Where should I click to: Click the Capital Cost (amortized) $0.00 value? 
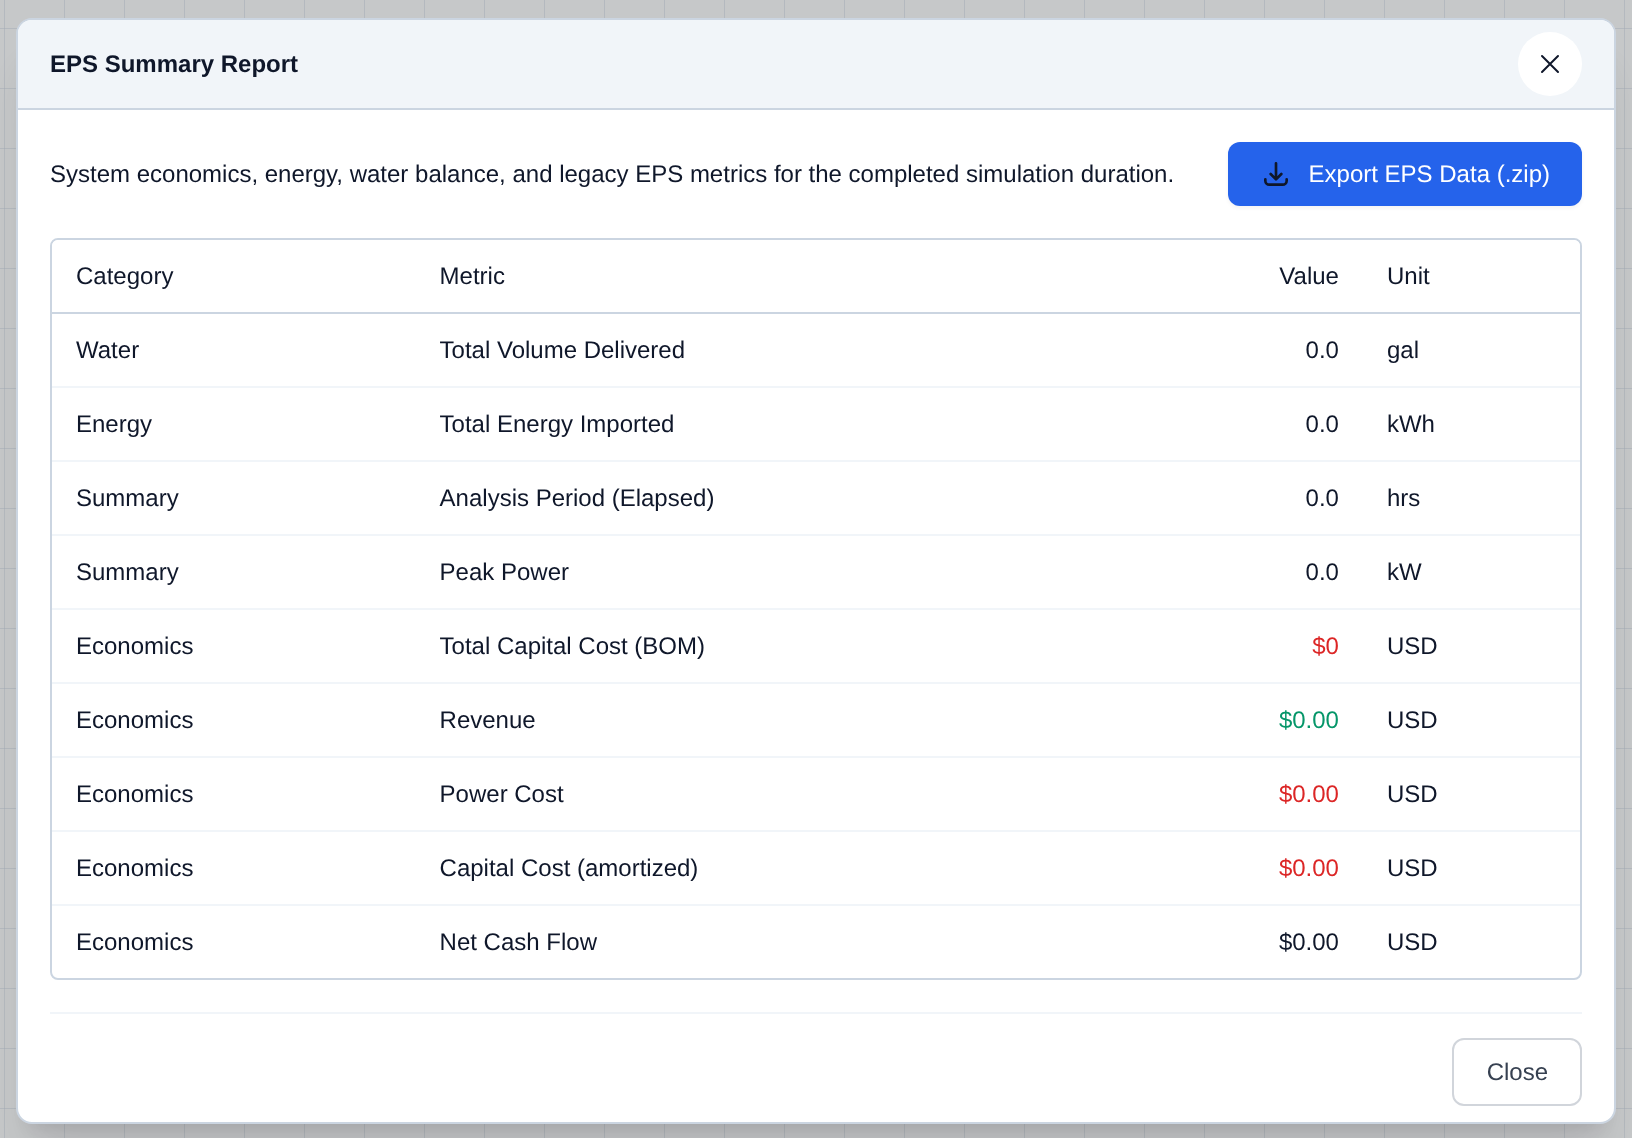point(1308,868)
